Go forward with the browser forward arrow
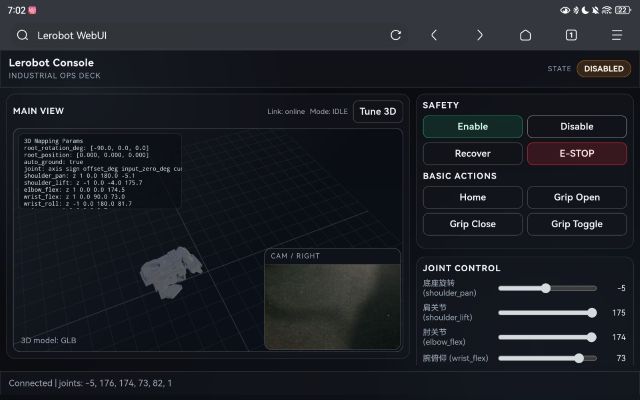 [480, 35]
